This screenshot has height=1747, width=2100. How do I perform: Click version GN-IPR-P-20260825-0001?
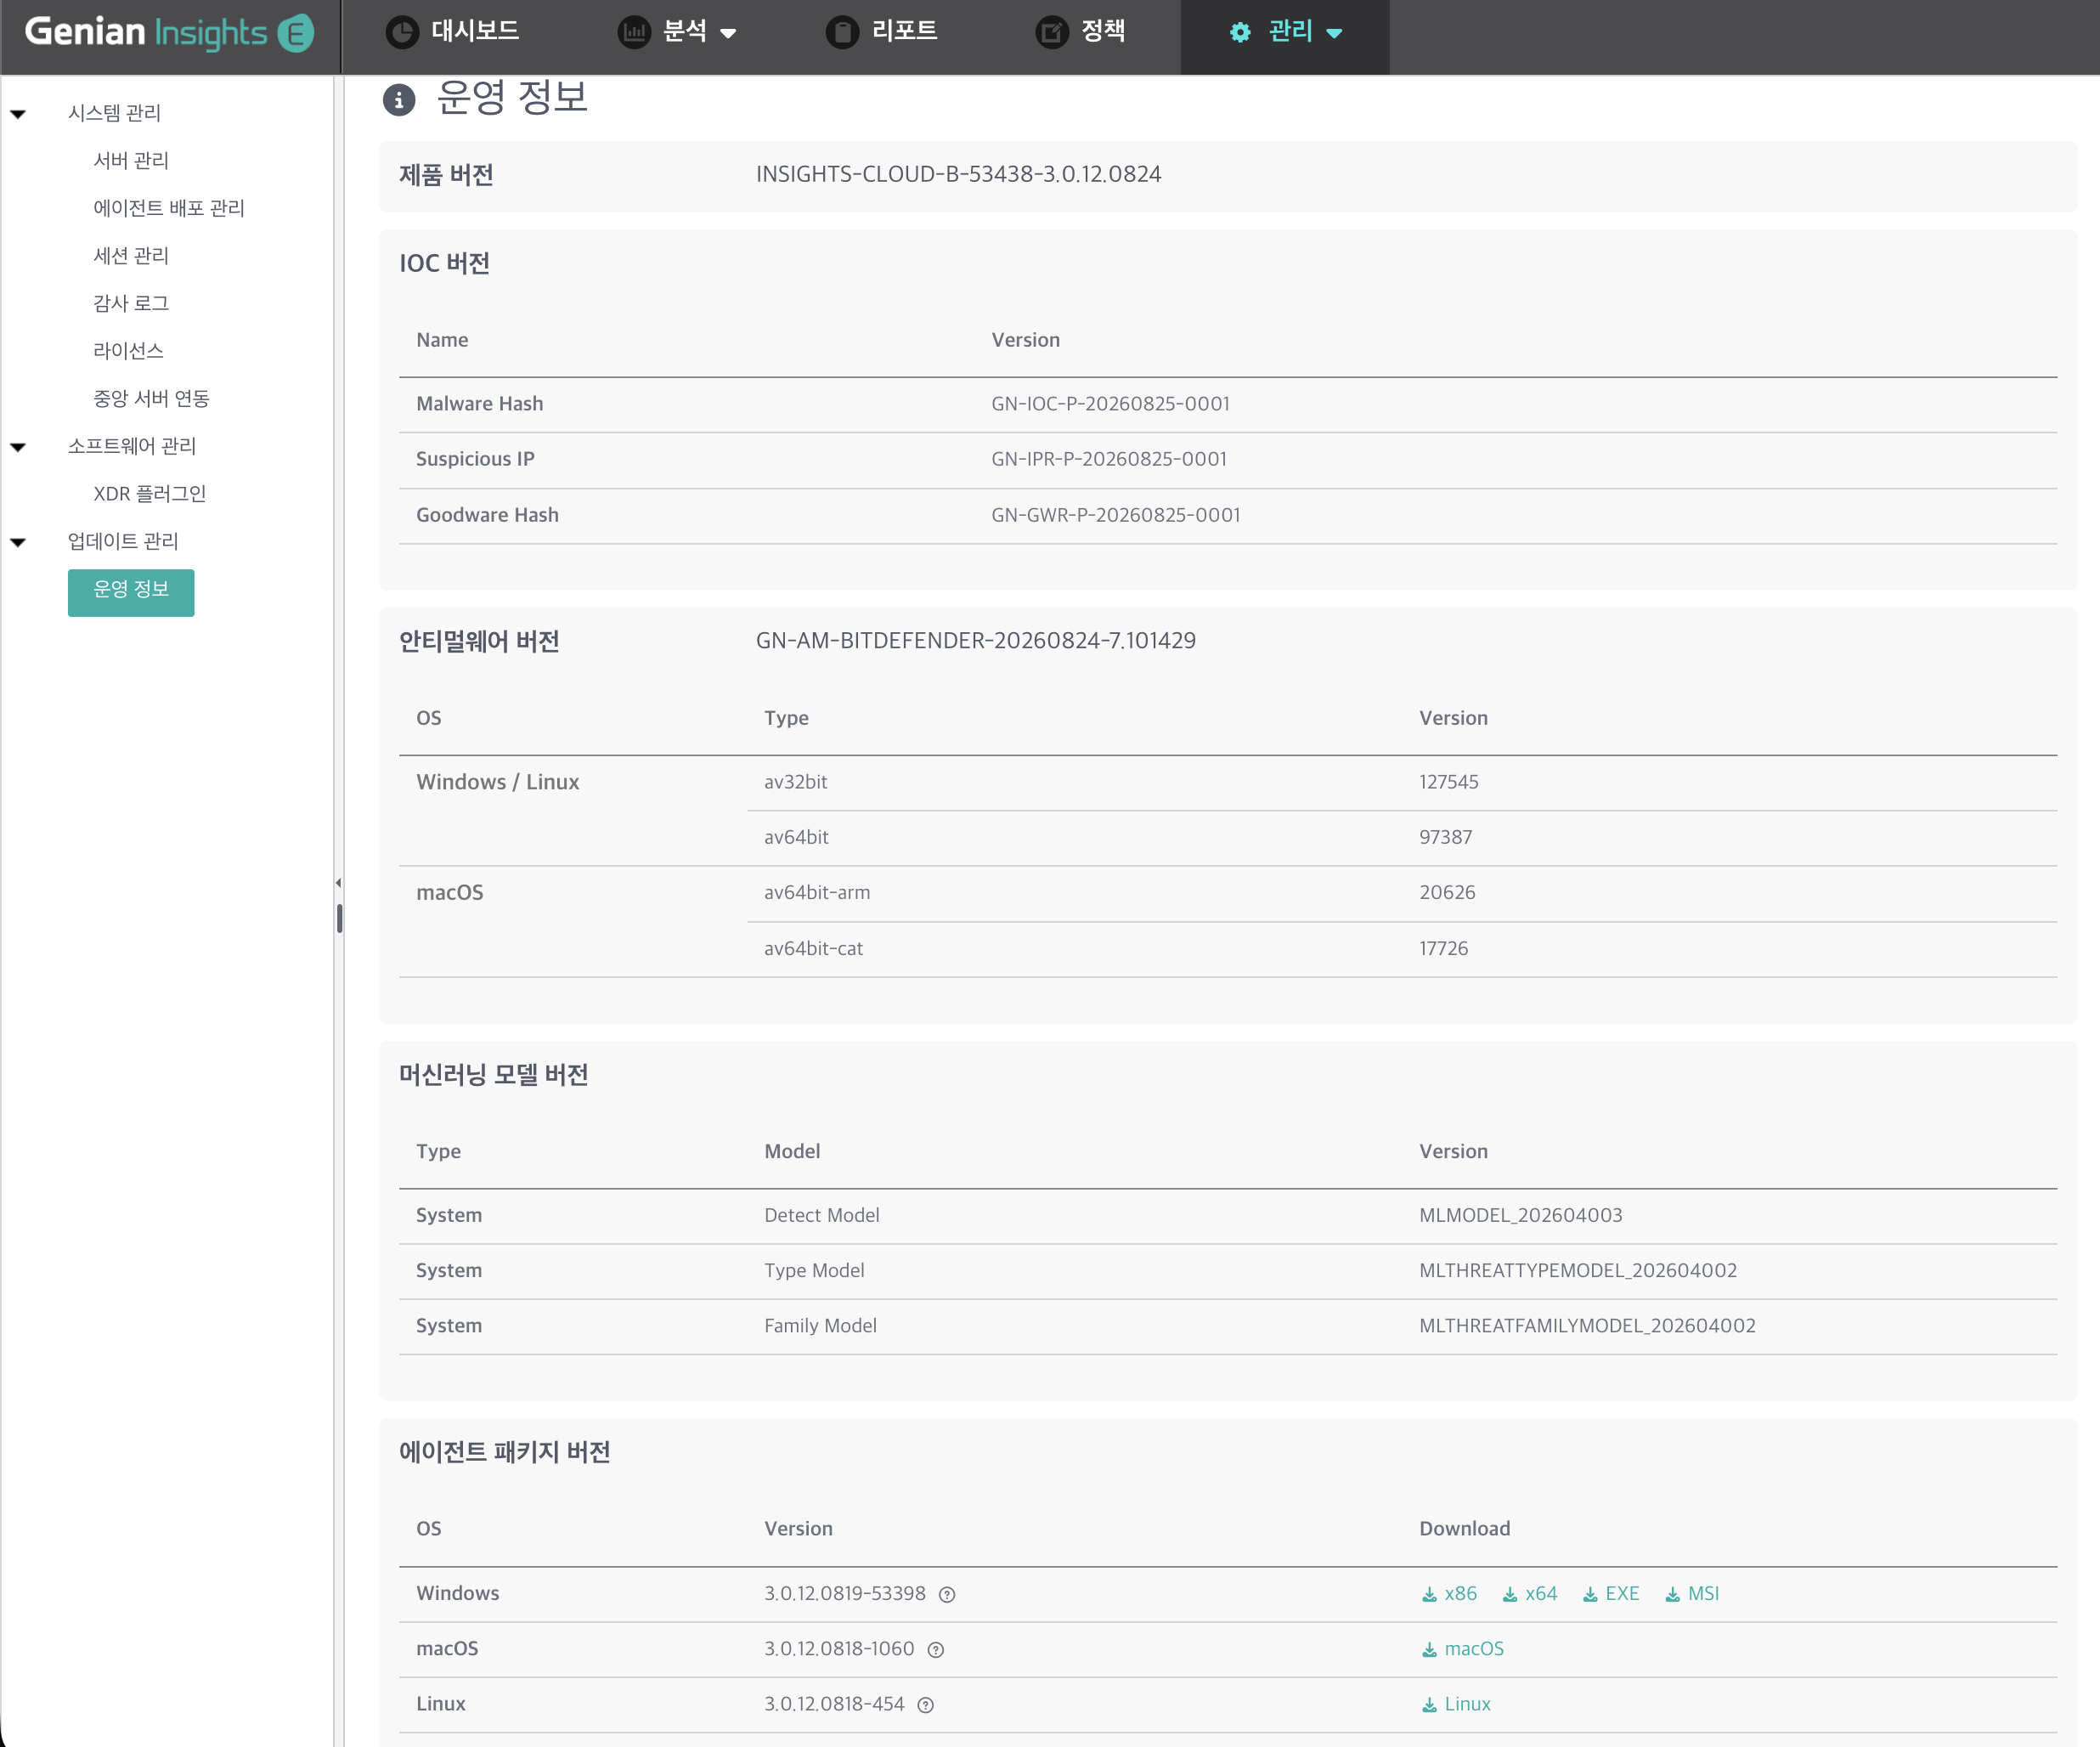tap(1109, 459)
